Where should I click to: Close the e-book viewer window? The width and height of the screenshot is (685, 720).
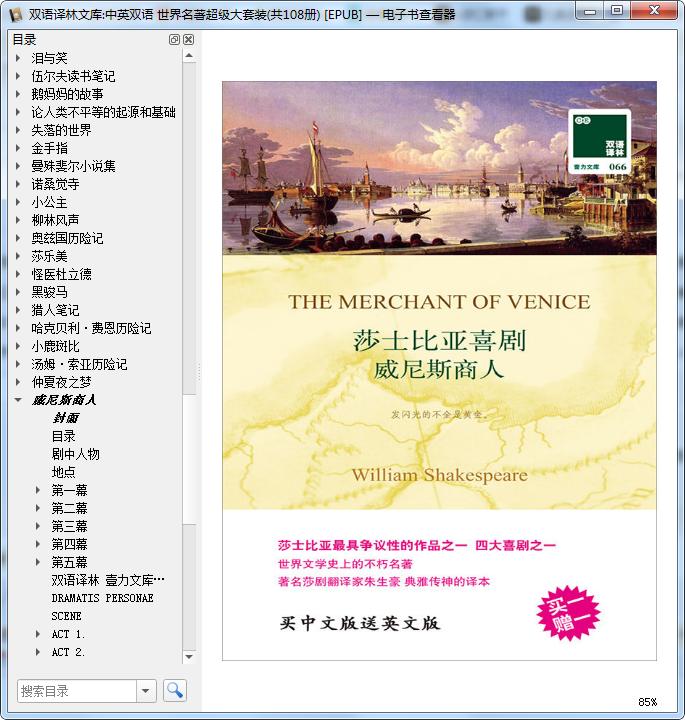pyautogui.click(x=654, y=11)
